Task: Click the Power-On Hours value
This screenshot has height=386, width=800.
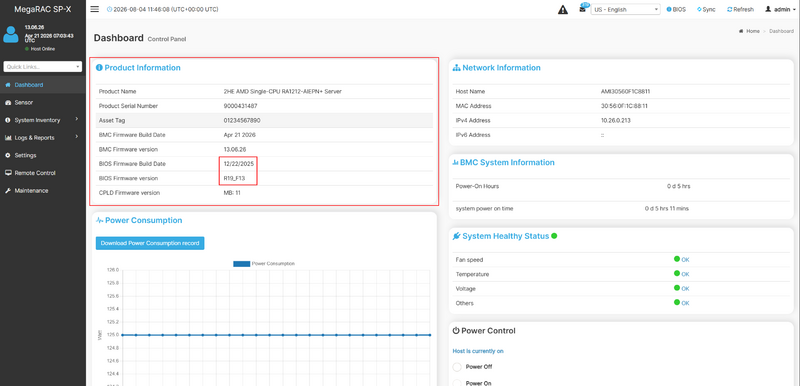Action: click(679, 186)
